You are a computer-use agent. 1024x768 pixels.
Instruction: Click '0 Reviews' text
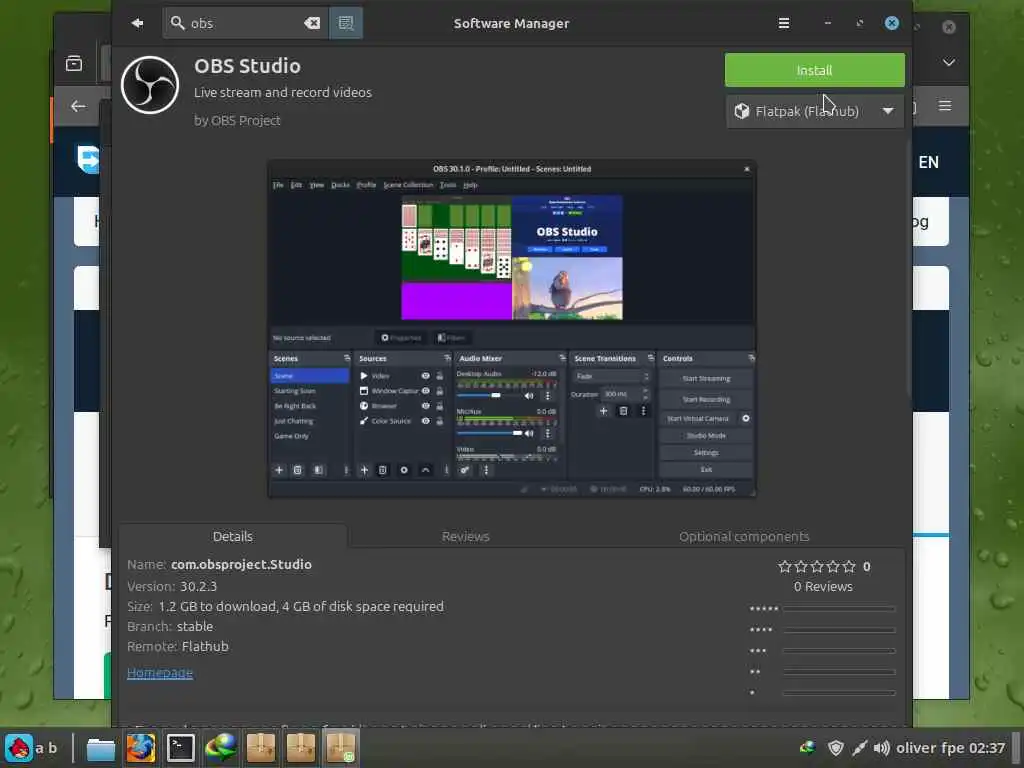click(x=823, y=586)
